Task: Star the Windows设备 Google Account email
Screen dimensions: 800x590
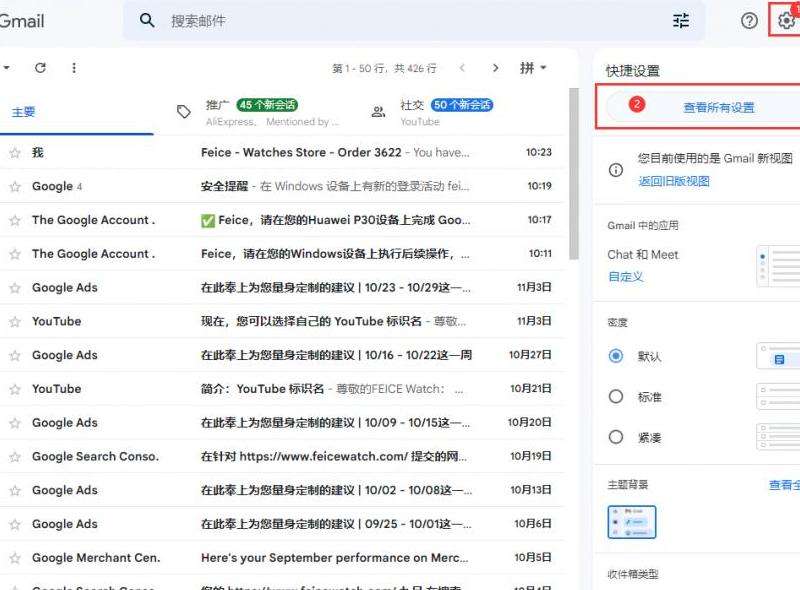Action: click(x=15, y=254)
